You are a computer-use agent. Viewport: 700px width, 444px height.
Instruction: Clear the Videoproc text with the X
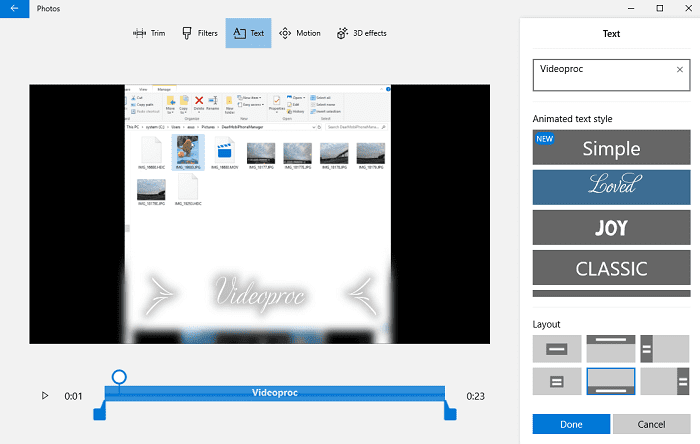pyautogui.click(x=680, y=70)
